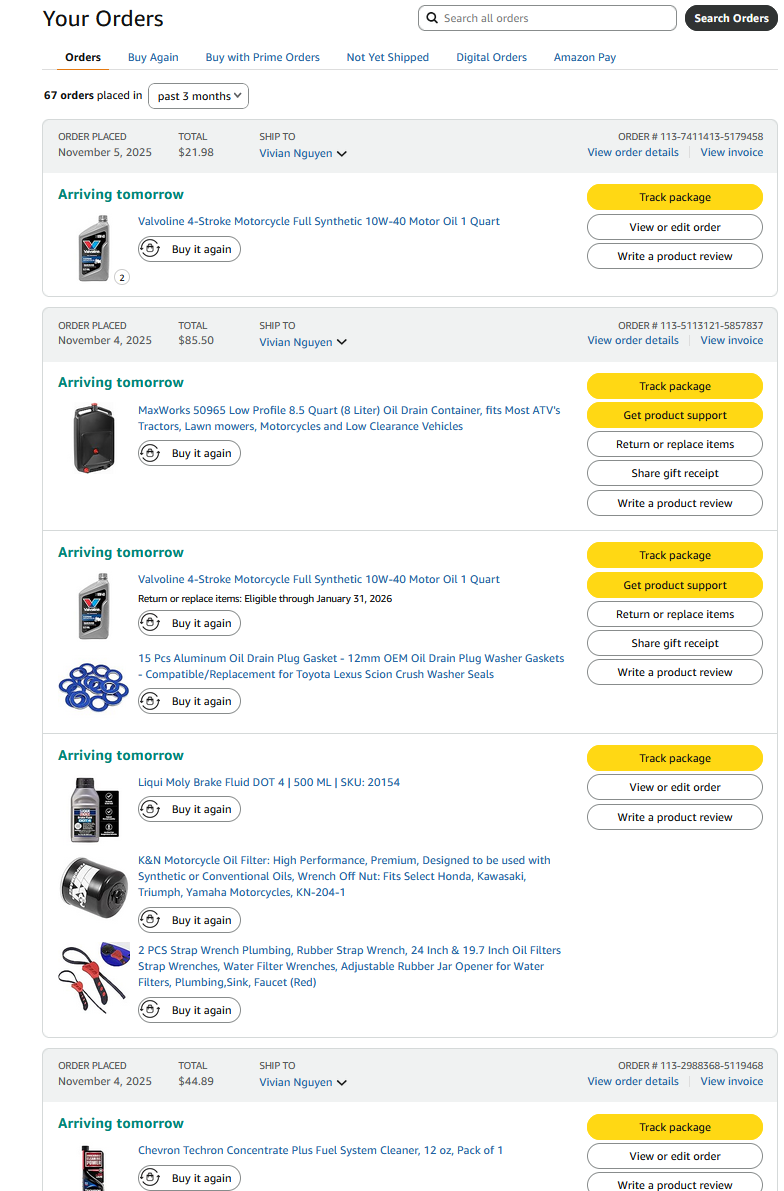
Task: Track package for the MaxWorks drain container
Action: pos(675,386)
